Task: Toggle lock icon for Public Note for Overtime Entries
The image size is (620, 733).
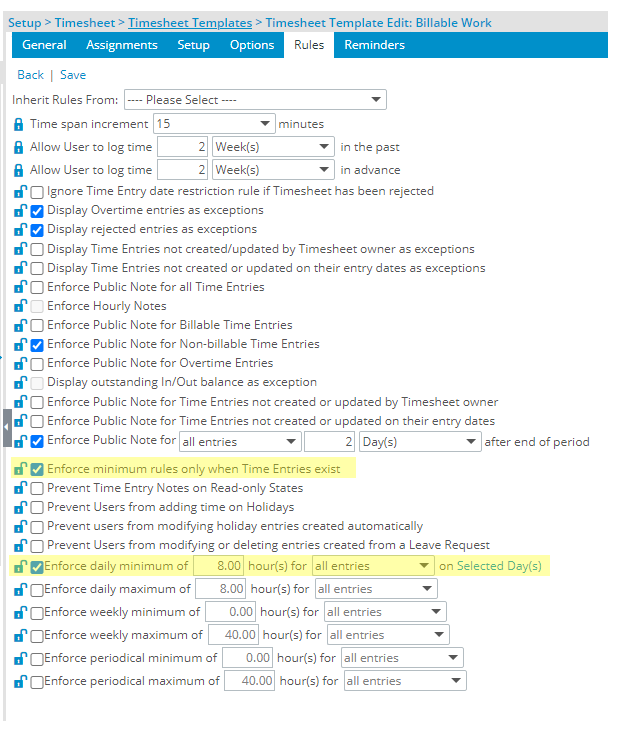Action: point(20,363)
